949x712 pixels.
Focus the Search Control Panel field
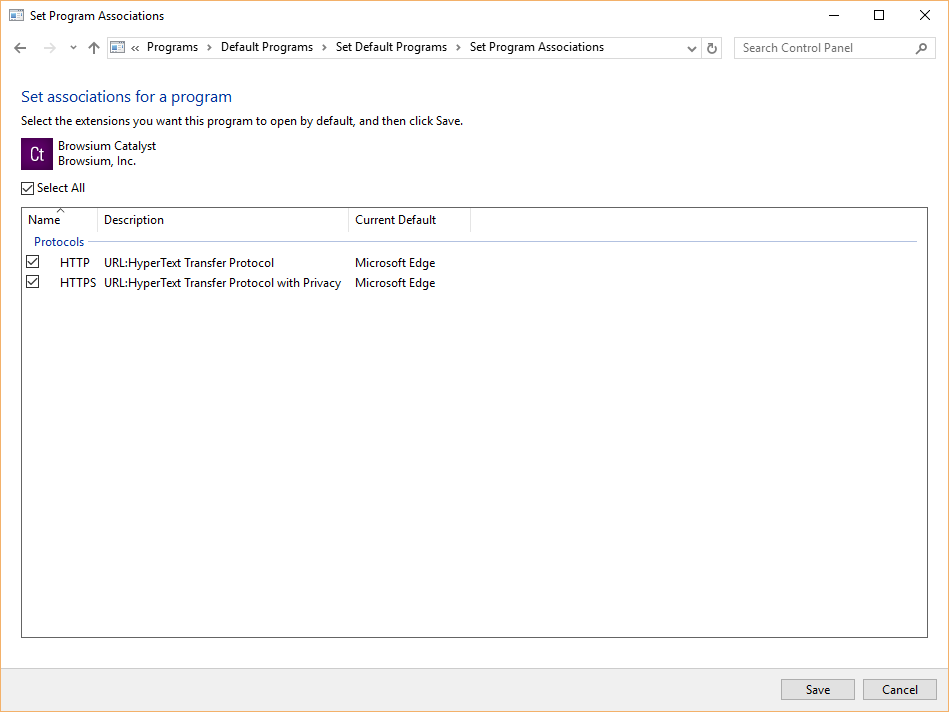pyautogui.click(x=823, y=48)
